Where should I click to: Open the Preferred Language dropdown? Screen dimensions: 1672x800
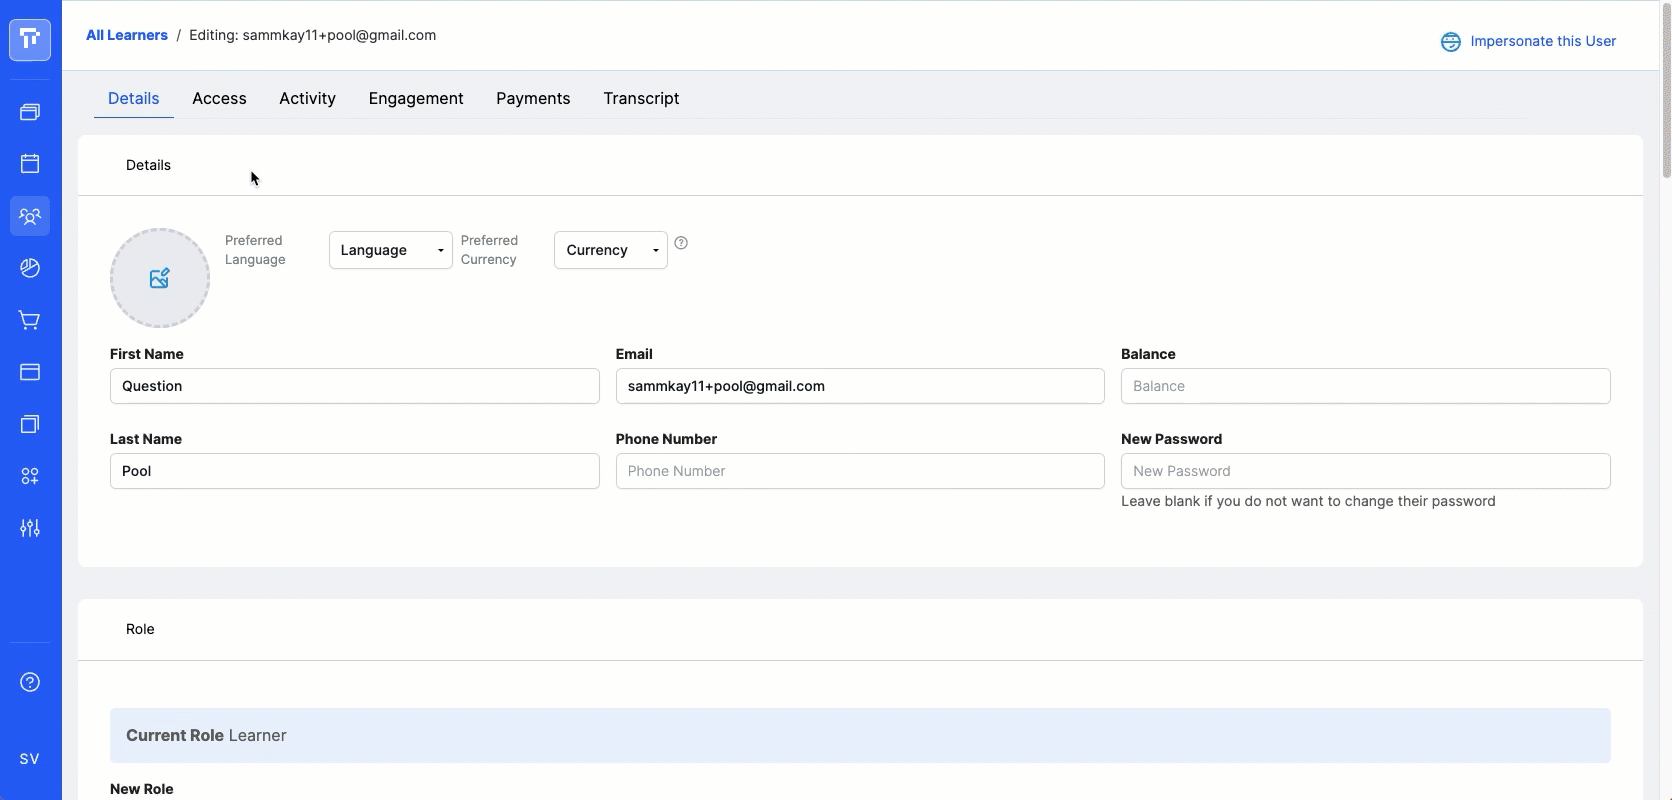pos(391,250)
